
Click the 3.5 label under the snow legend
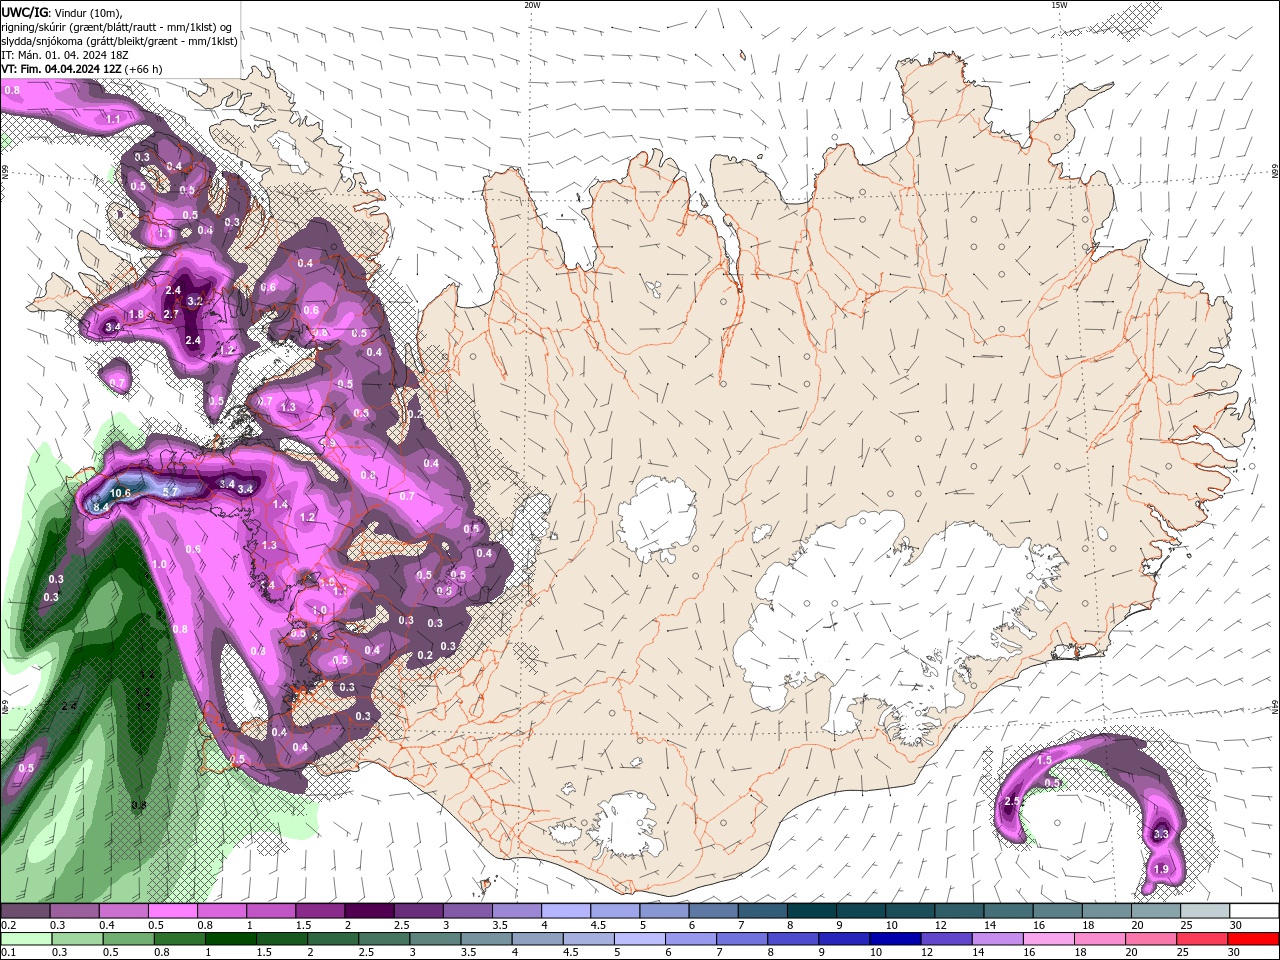coord(499,926)
